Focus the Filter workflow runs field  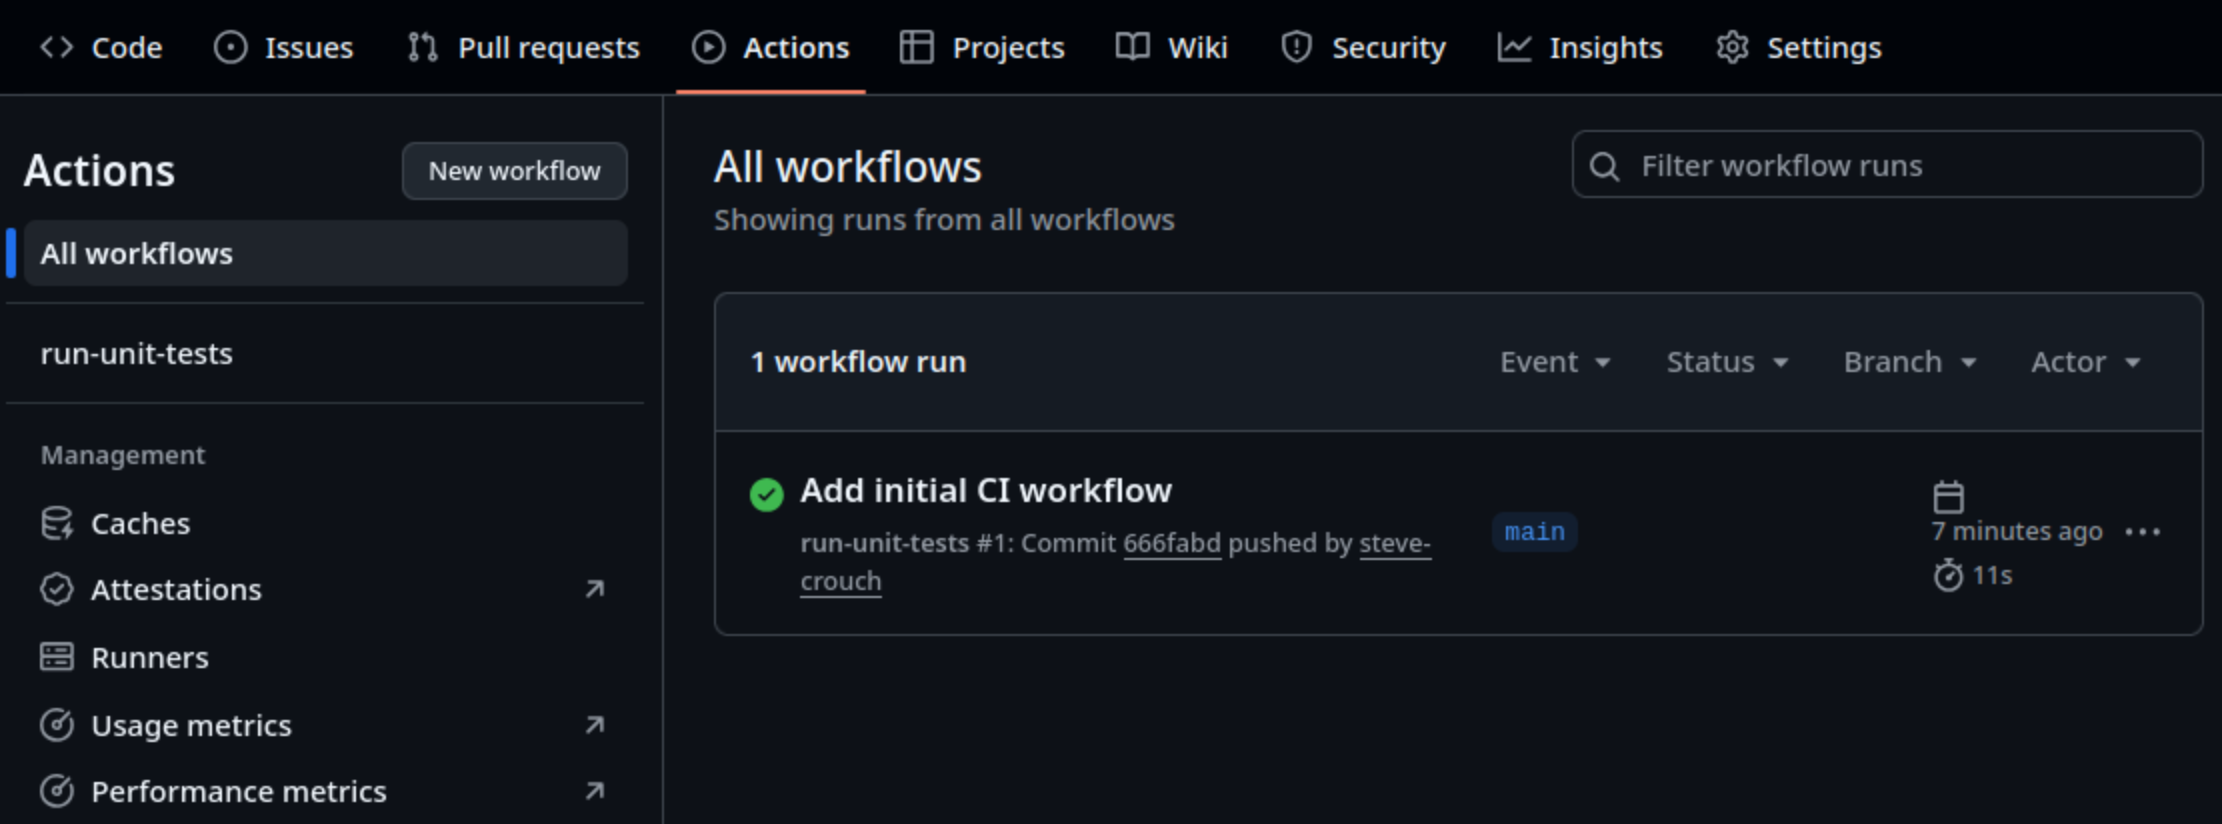click(1887, 165)
